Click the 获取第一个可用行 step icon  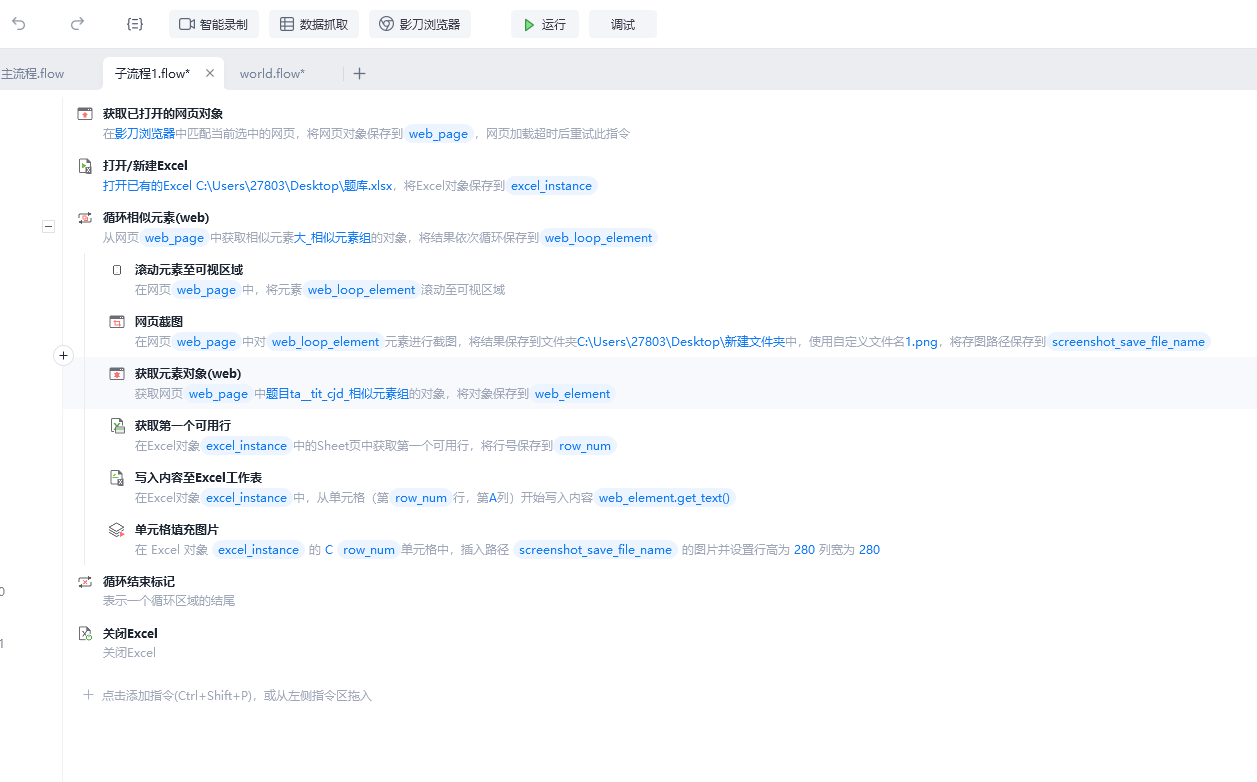117,426
